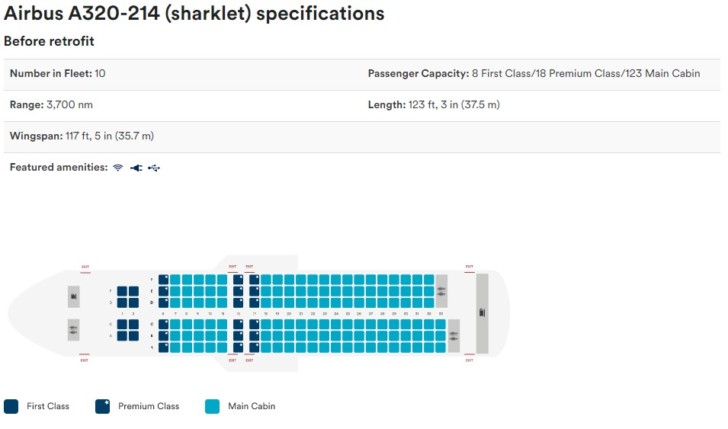Click the USB port amenity icon
Screen dimensions: 728x429
(154, 168)
